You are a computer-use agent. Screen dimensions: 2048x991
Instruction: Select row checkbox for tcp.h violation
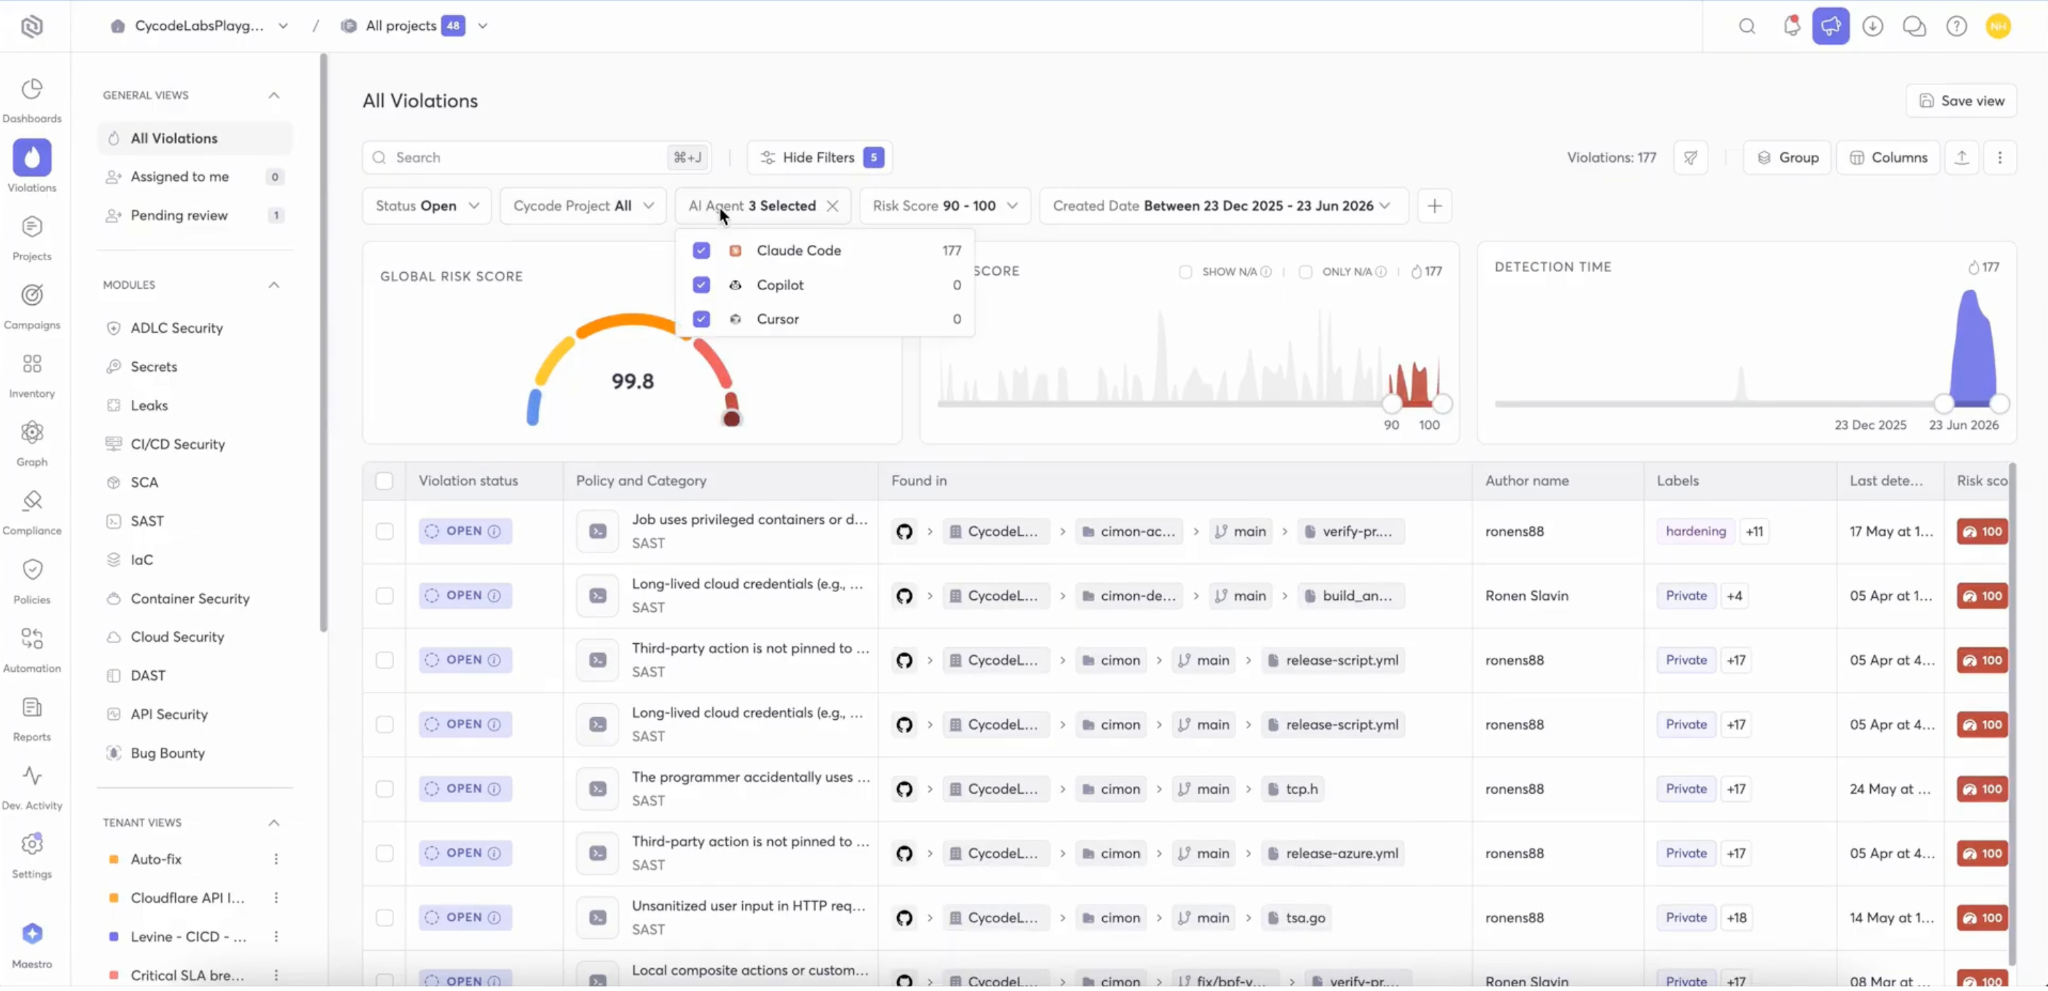(384, 789)
